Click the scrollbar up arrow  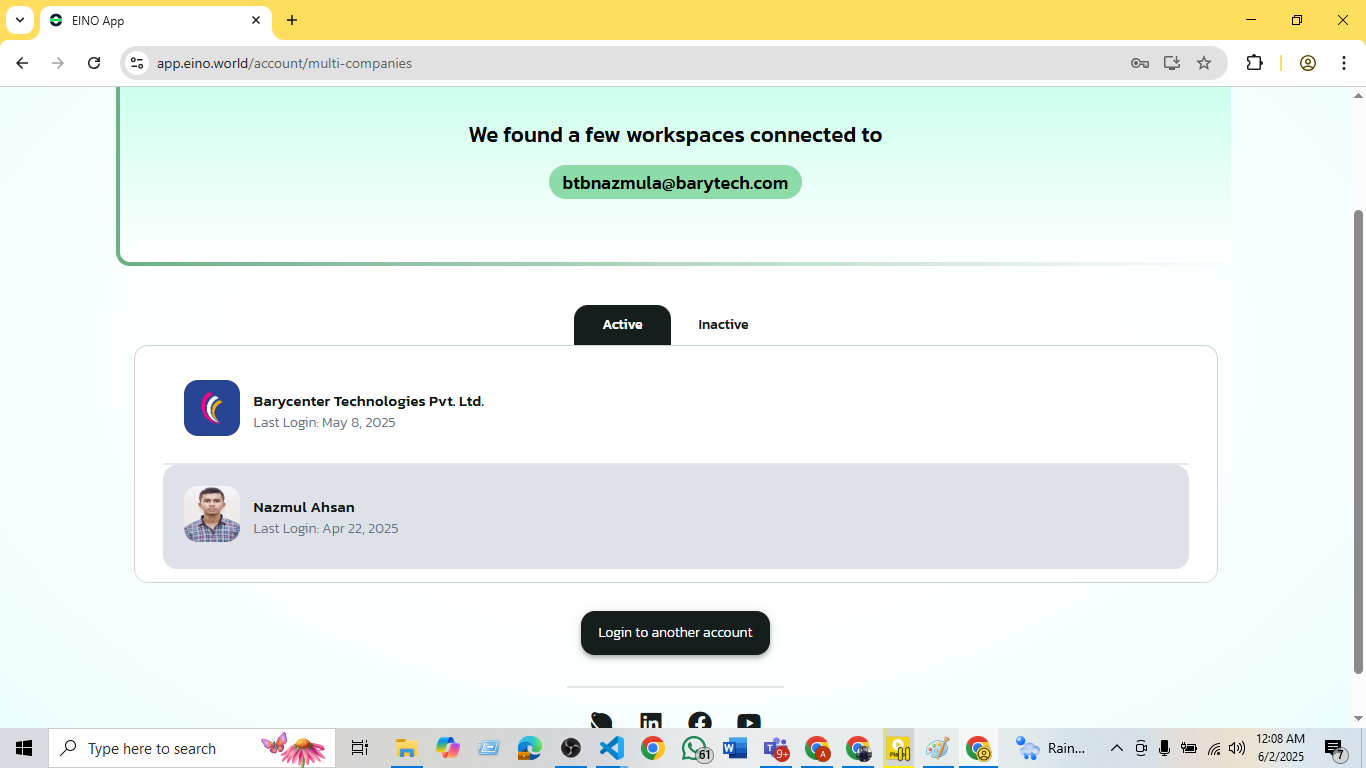(x=1358, y=95)
